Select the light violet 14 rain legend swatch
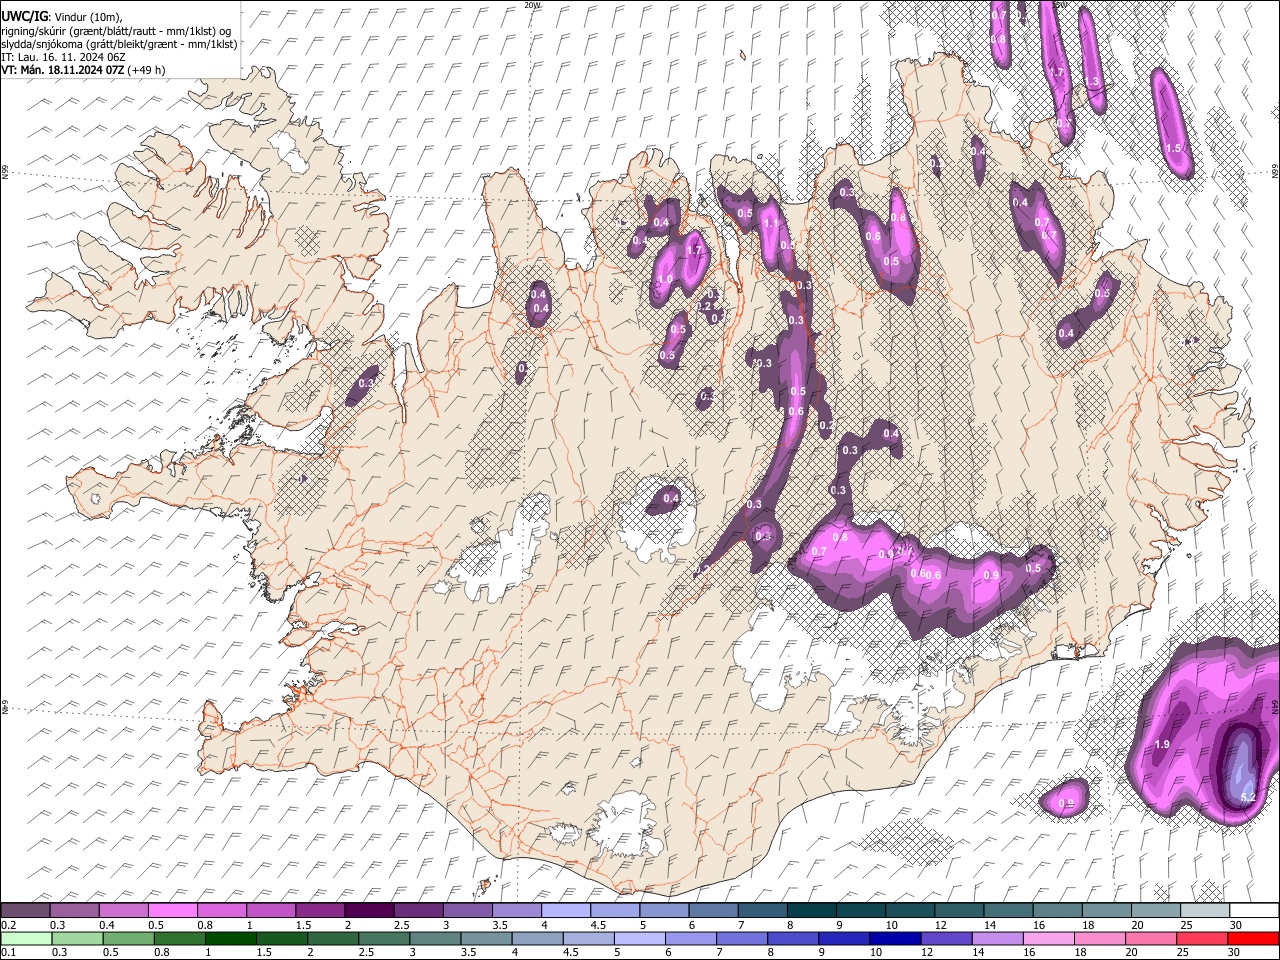Image resolution: width=1280 pixels, height=960 pixels. click(x=998, y=938)
